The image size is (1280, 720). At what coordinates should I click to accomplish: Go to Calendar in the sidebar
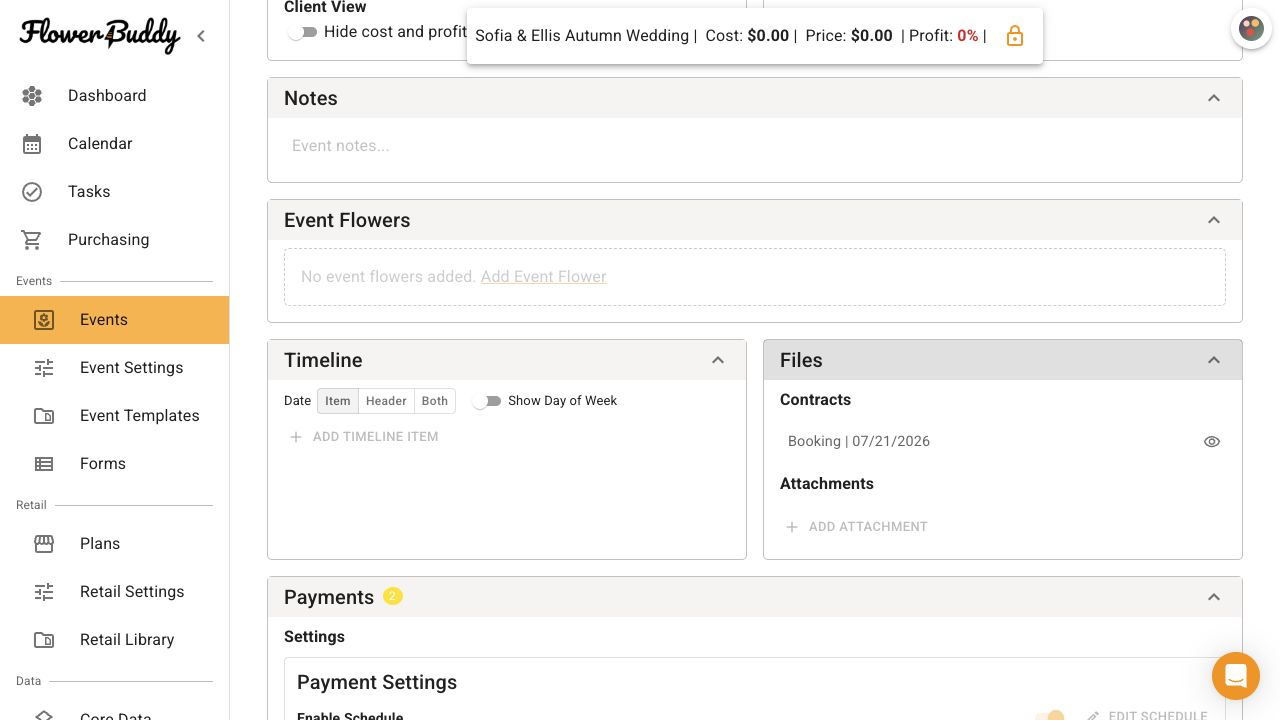[114, 144]
